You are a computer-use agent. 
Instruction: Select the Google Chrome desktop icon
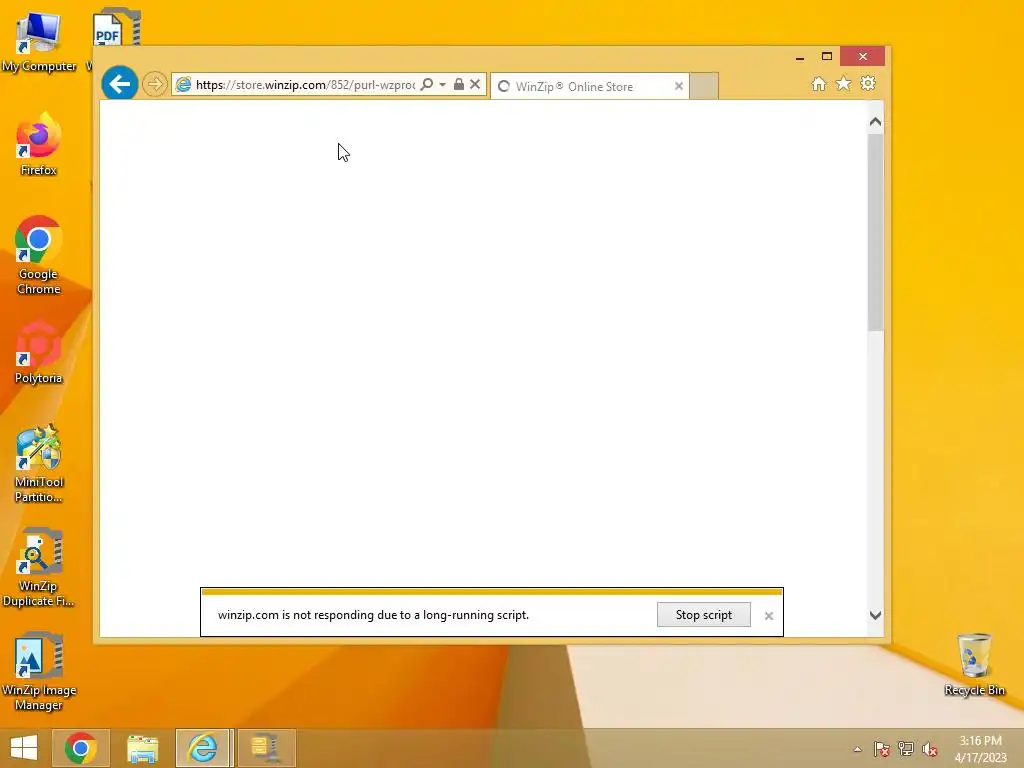point(39,255)
